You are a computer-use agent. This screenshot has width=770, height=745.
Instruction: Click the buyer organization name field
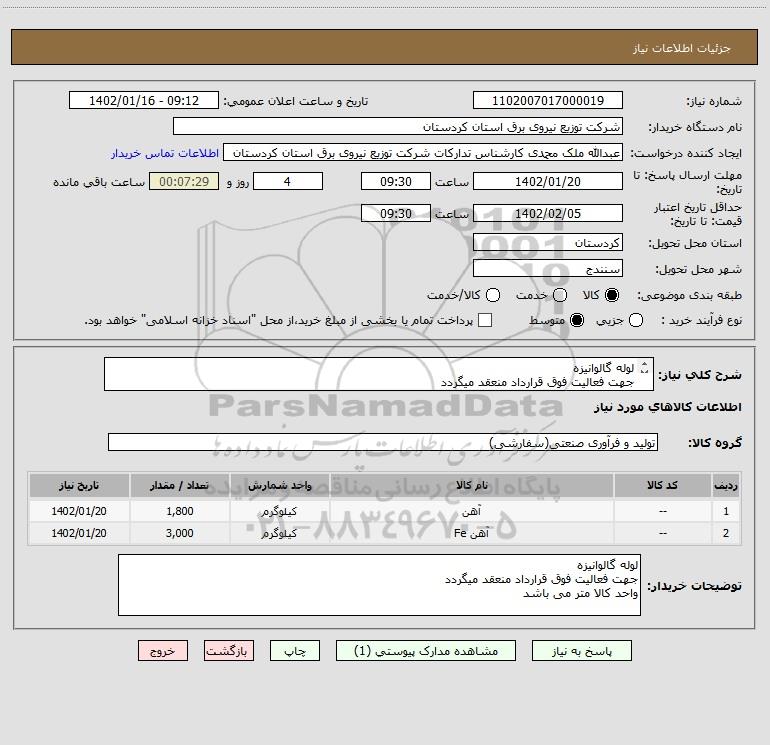(x=398, y=126)
